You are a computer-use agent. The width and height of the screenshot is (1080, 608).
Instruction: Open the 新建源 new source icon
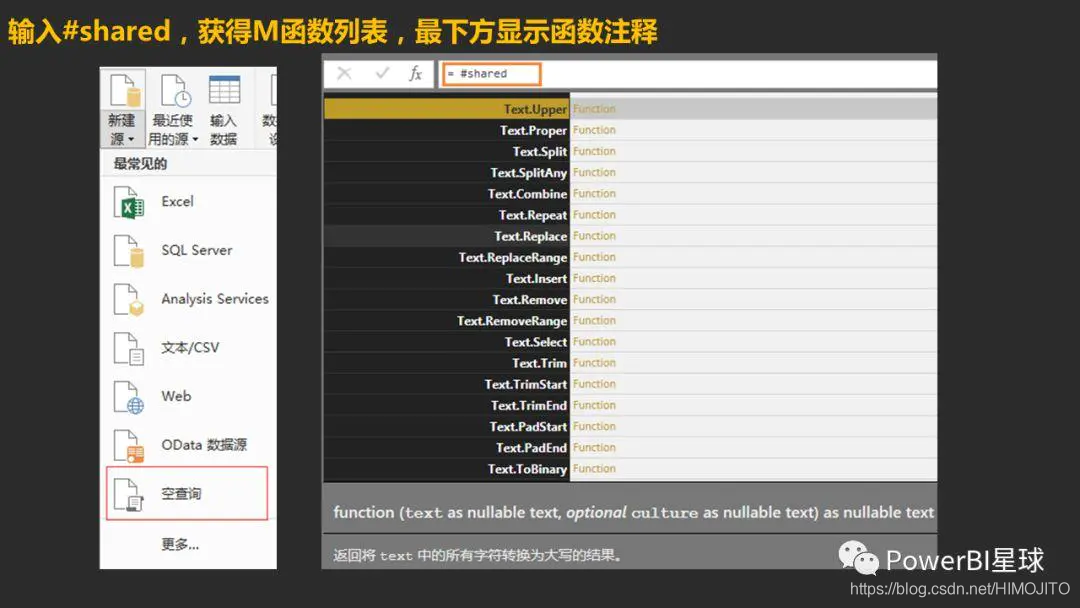click(x=125, y=92)
